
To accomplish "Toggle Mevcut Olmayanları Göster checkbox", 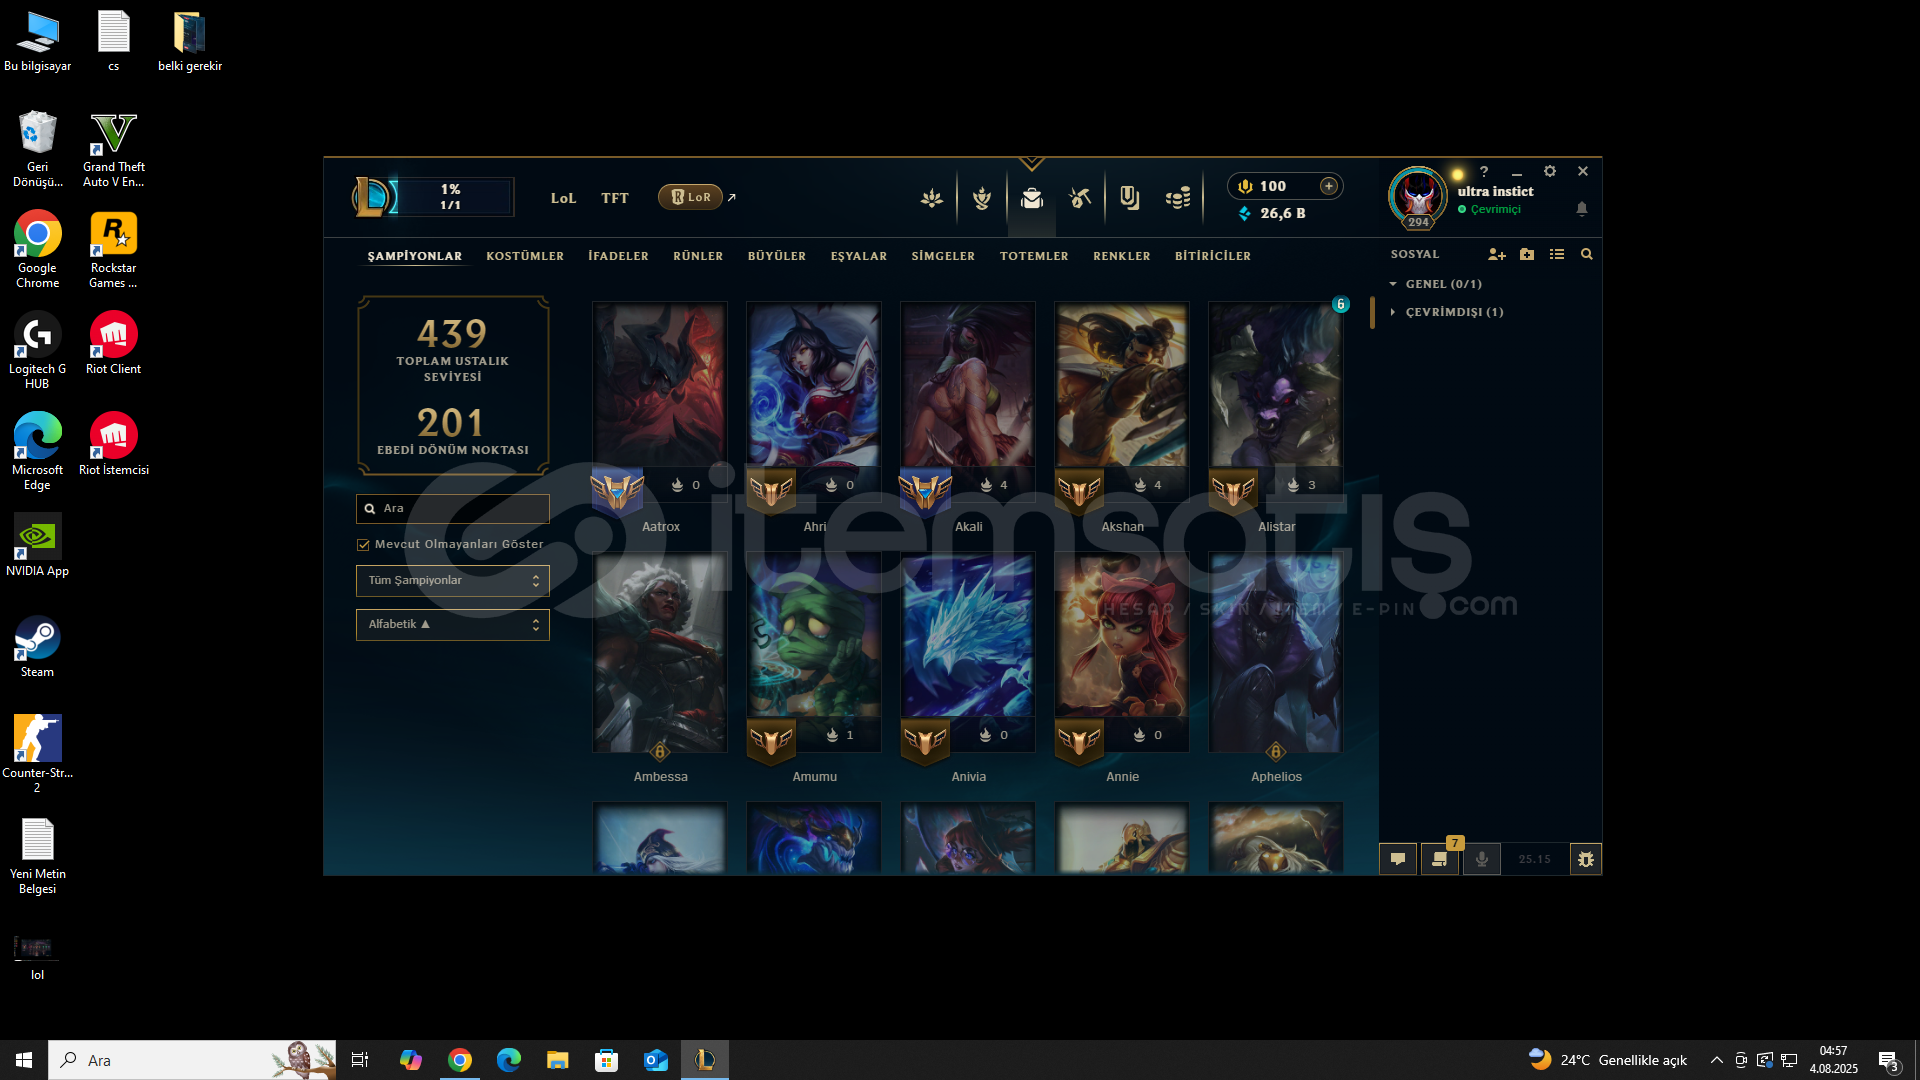I will click(x=363, y=545).
